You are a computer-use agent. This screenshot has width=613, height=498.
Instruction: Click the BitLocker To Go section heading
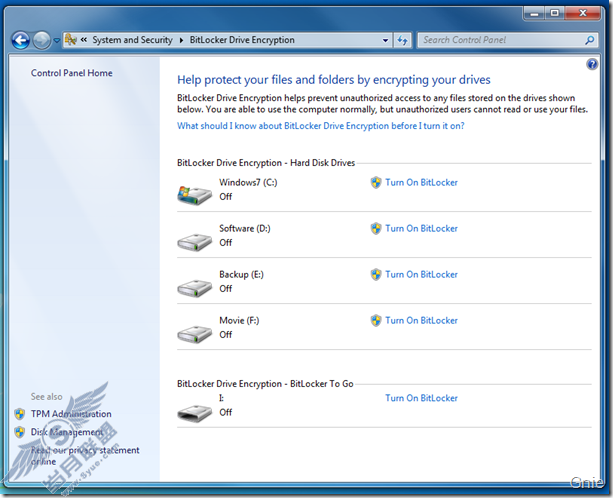click(265, 384)
